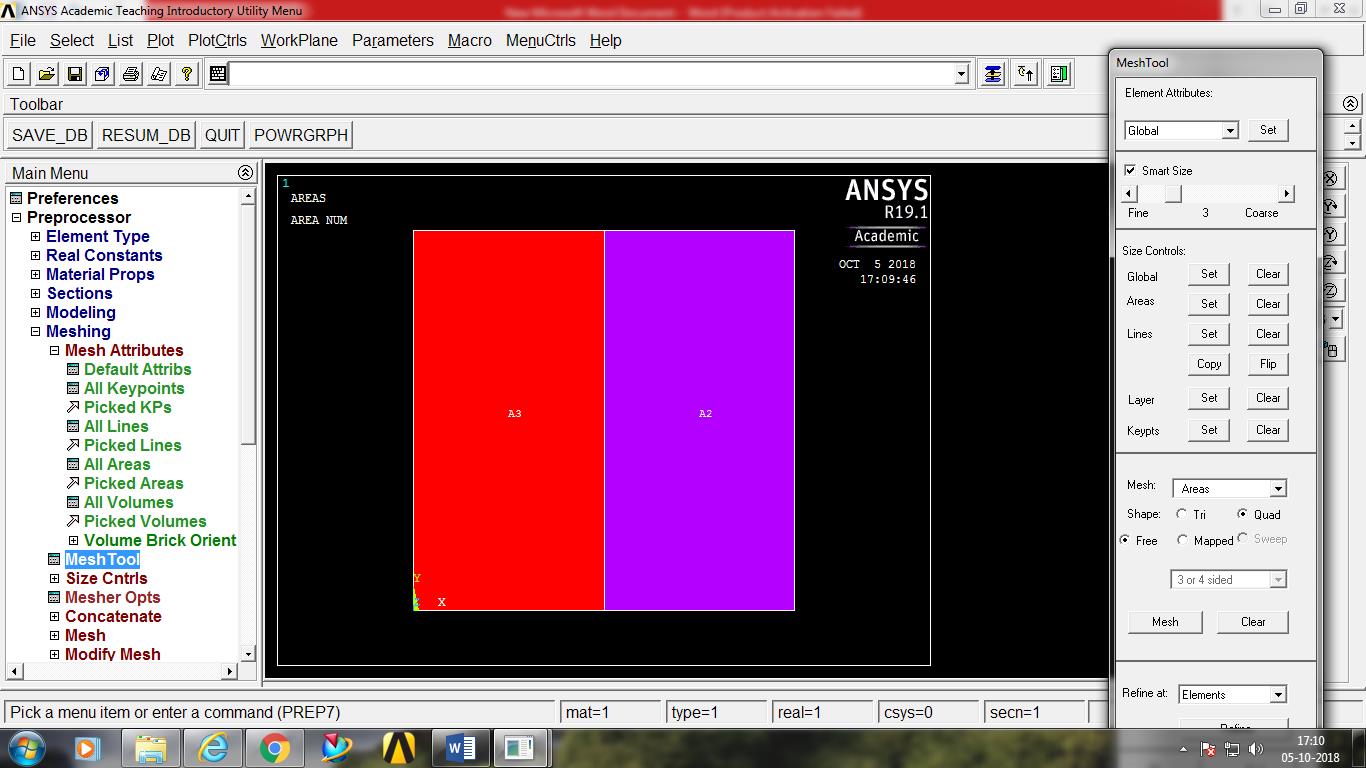Select the Quad shape radio button
This screenshot has width=1366, height=768.
coord(1242,514)
